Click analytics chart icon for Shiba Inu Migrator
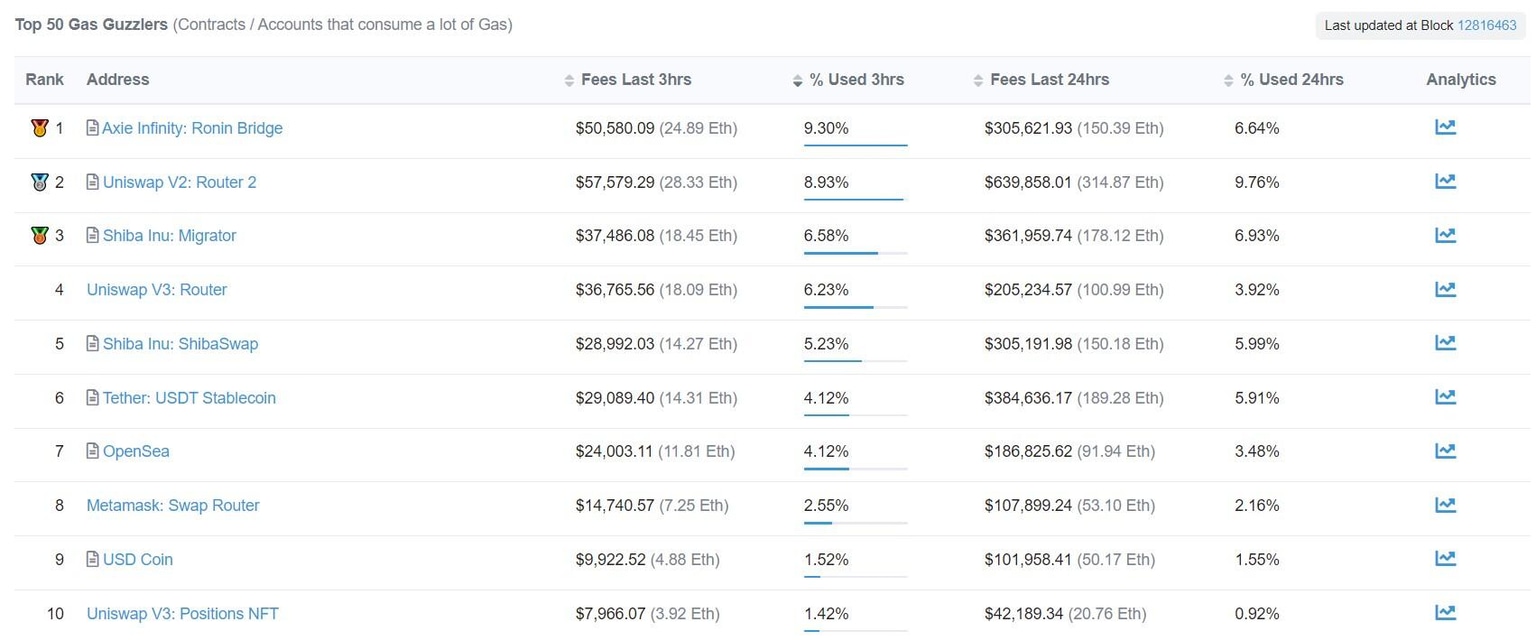Screen dimensions: 1536x642 [x=1445, y=235]
